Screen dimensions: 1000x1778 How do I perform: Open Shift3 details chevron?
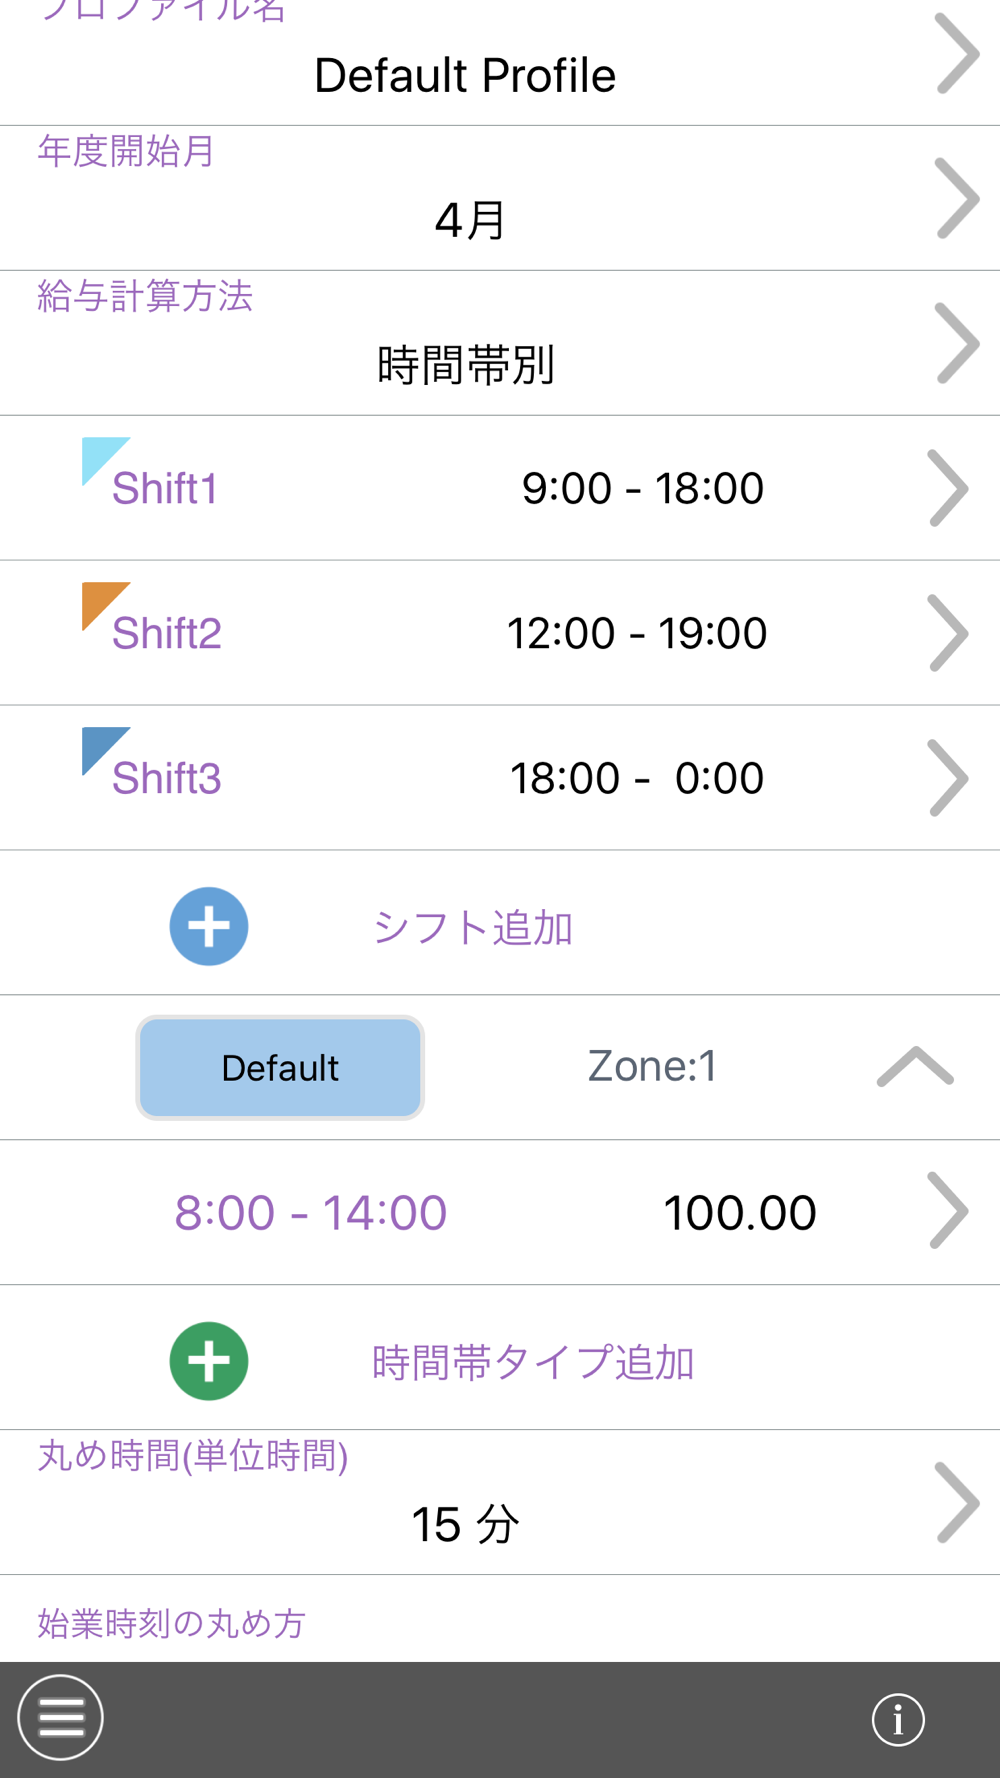(x=948, y=778)
